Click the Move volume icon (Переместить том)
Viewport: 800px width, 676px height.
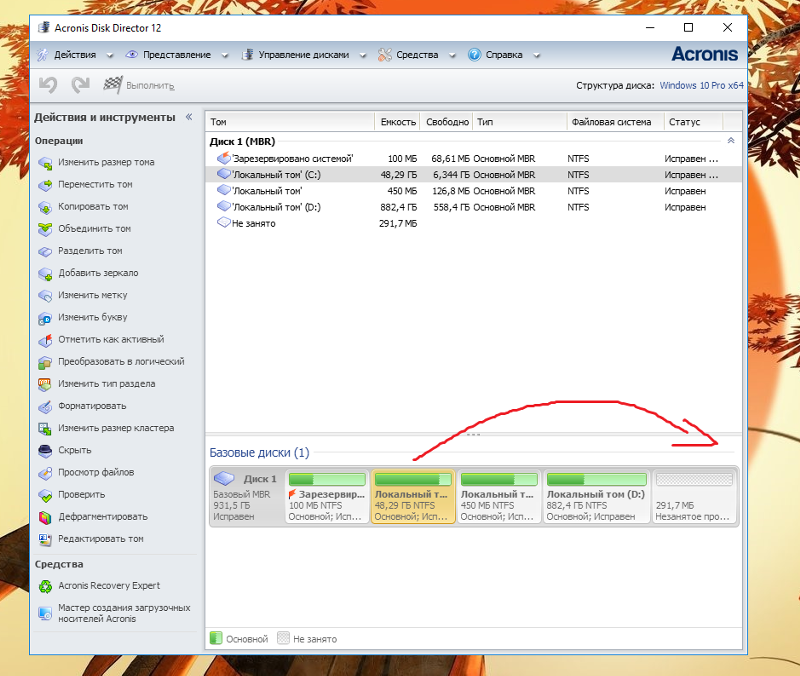tap(45, 185)
